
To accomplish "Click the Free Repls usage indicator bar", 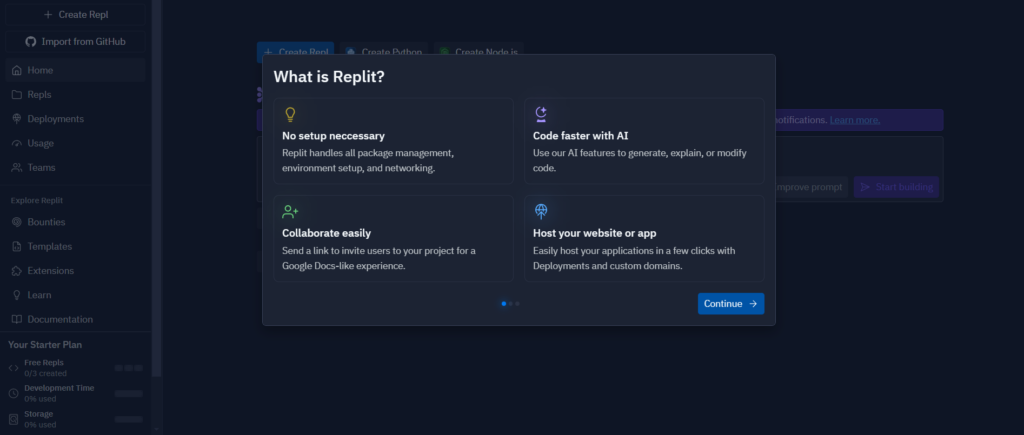I will pyautogui.click(x=129, y=368).
